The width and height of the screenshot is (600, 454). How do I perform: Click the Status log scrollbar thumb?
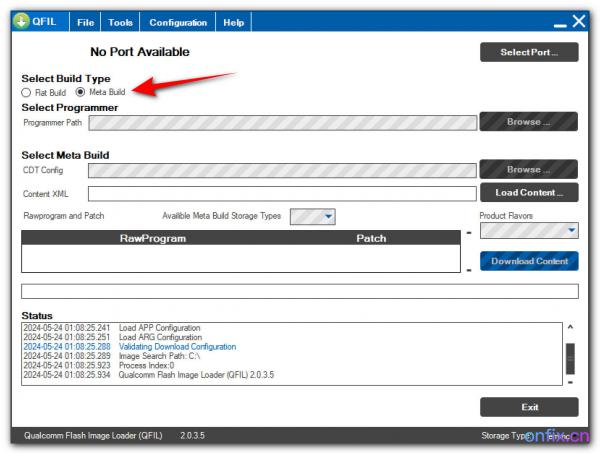tap(570, 359)
